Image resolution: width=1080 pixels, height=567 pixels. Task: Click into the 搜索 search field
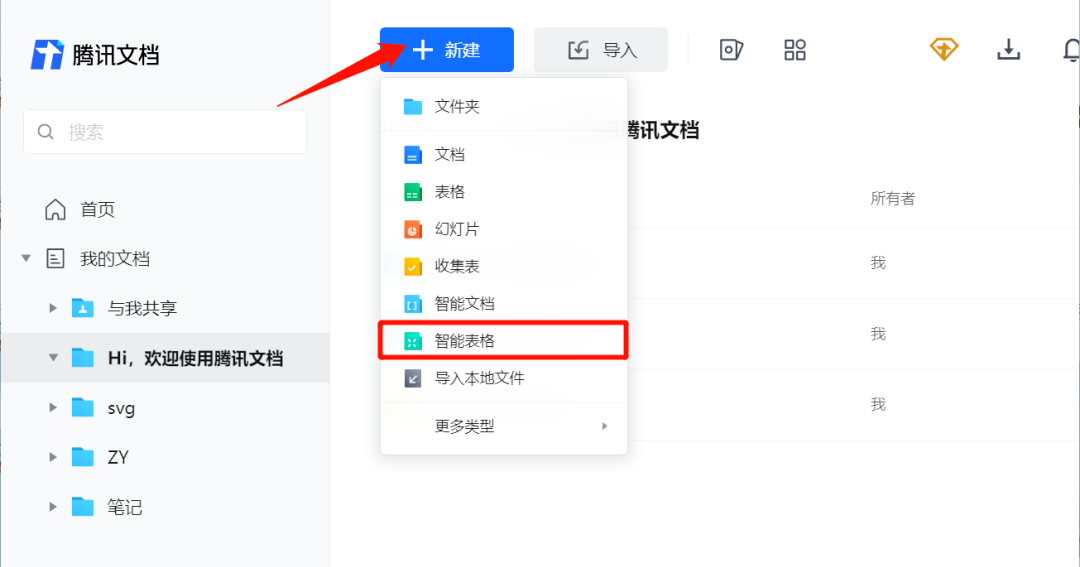pos(165,132)
